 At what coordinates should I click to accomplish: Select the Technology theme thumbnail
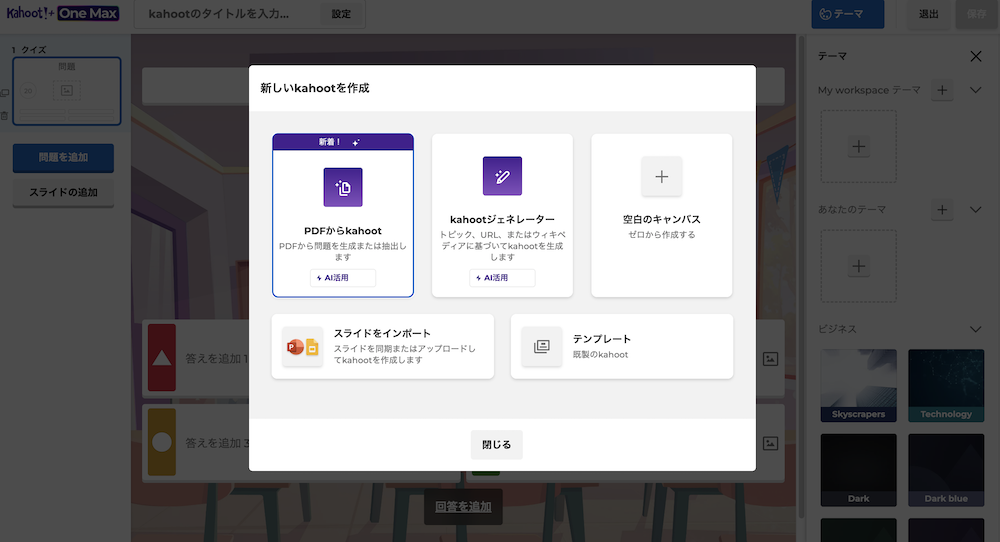[946, 385]
